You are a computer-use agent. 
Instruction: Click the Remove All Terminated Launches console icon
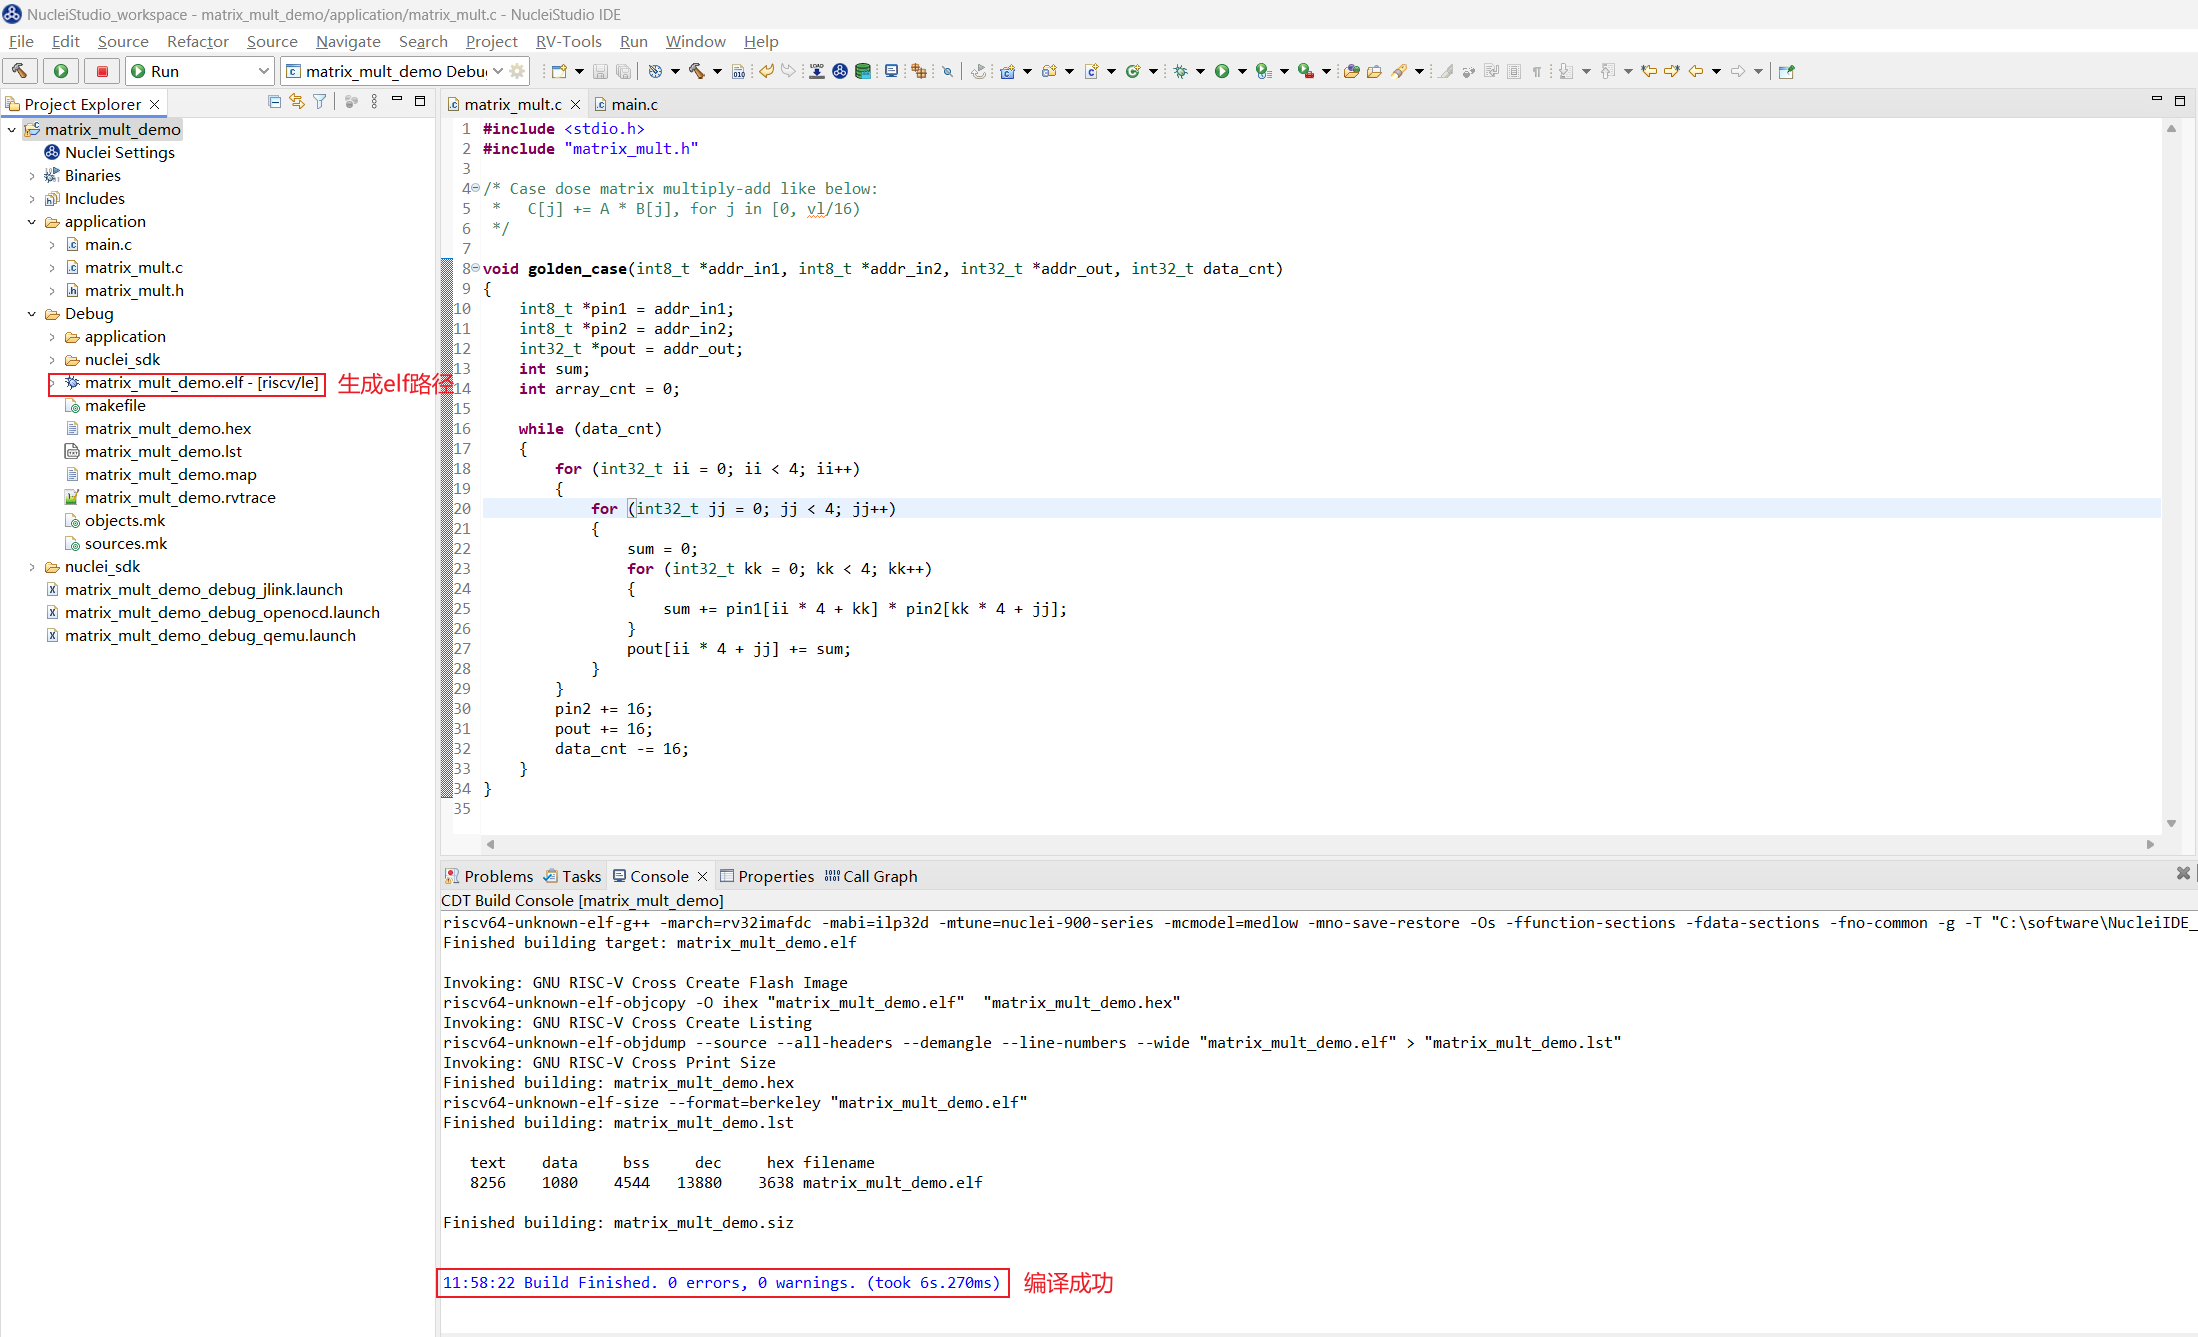2183,874
